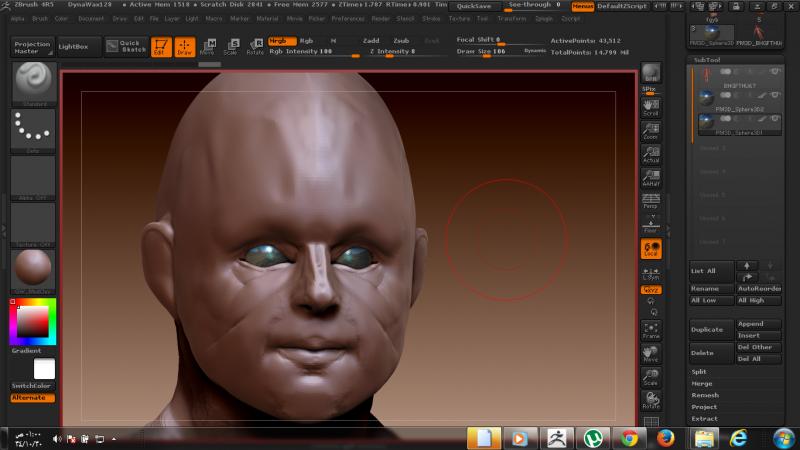
Task: Click the Rotate icon in right shelf
Action: point(651,401)
